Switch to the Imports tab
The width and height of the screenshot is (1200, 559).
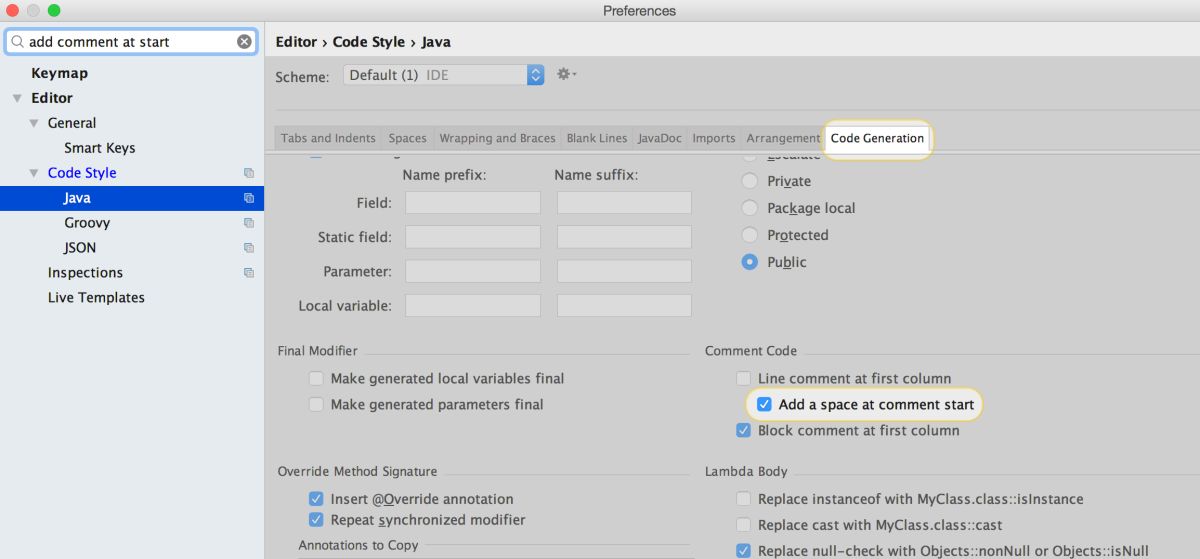coord(714,138)
